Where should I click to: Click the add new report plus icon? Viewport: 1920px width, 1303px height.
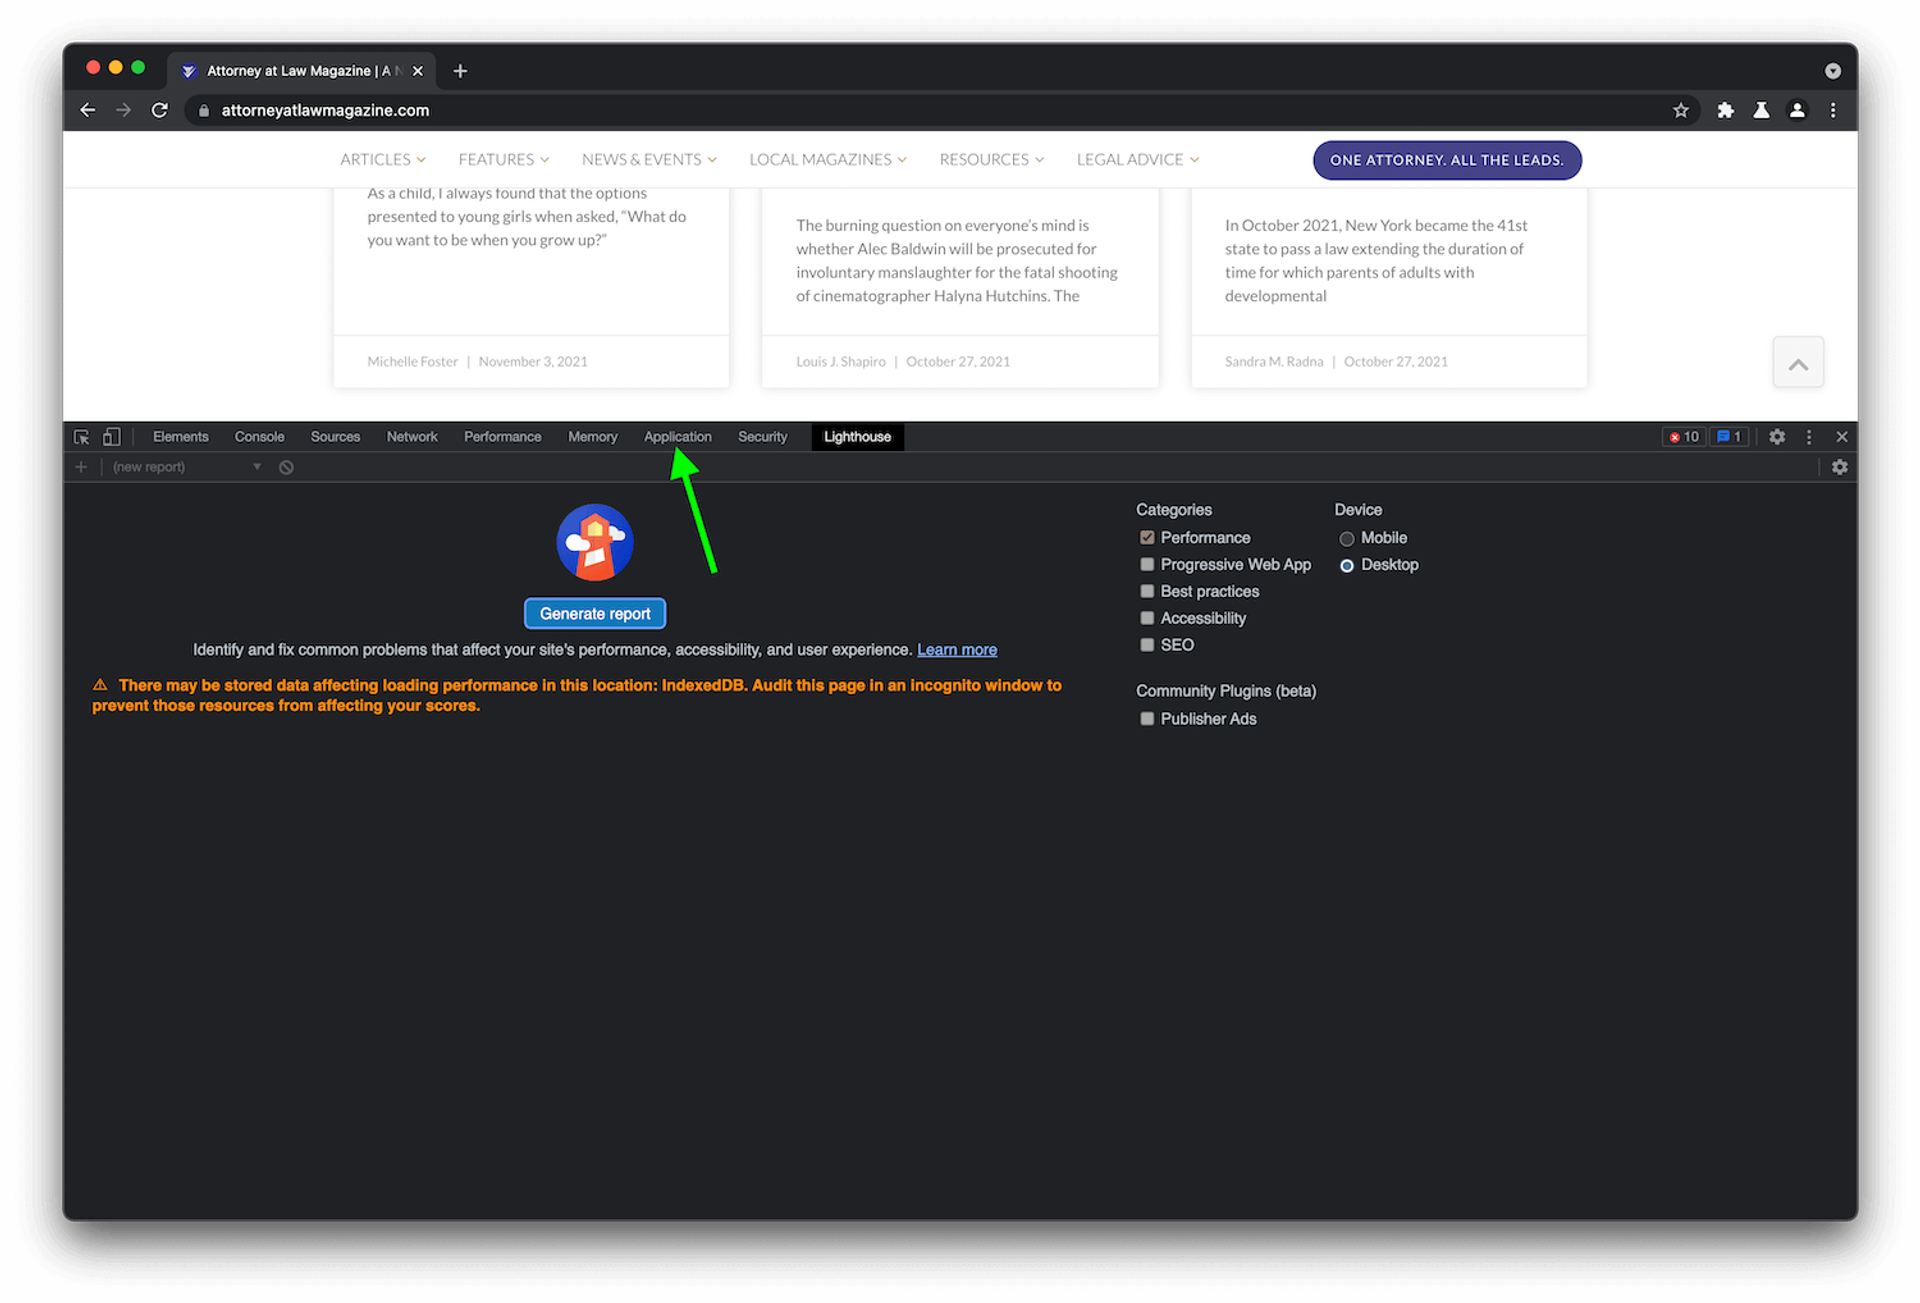(x=81, y=467)
